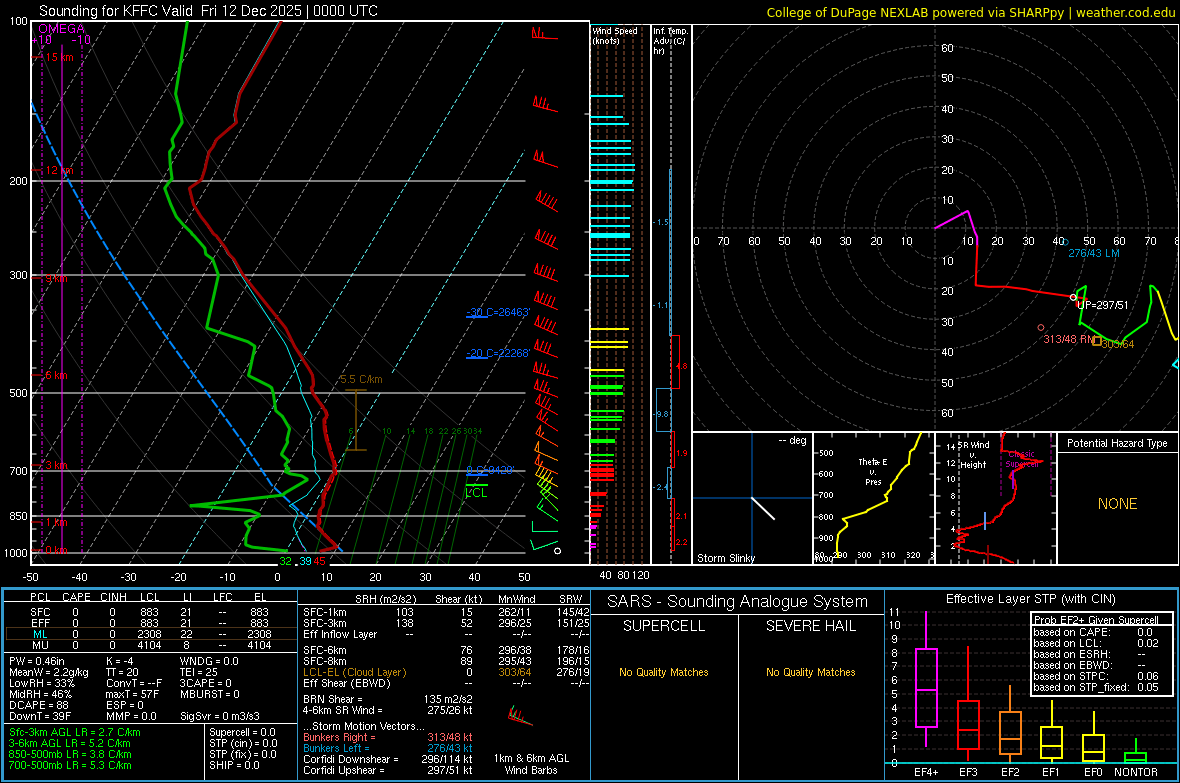Click the SUPERCELL column heading
Screen dimensions: 1180x783
tap(664, 626)
